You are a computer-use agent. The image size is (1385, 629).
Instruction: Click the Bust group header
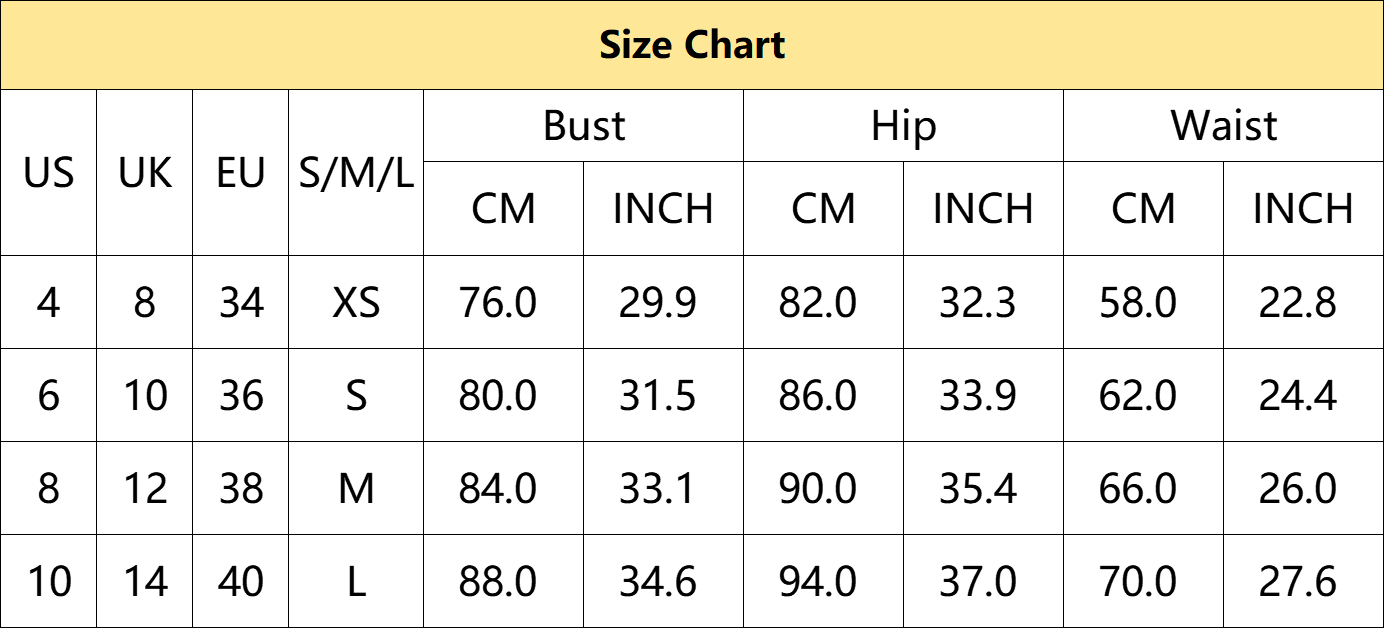[584, 126]
